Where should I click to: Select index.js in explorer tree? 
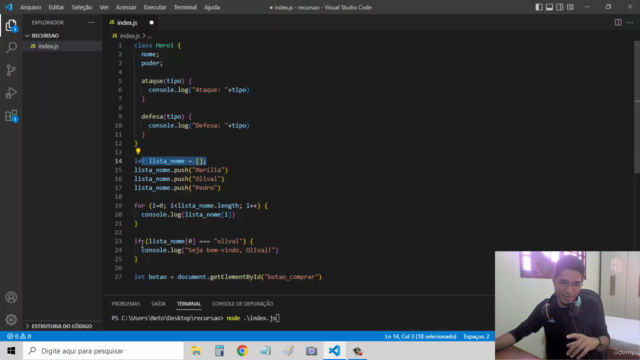click(62, 46)
